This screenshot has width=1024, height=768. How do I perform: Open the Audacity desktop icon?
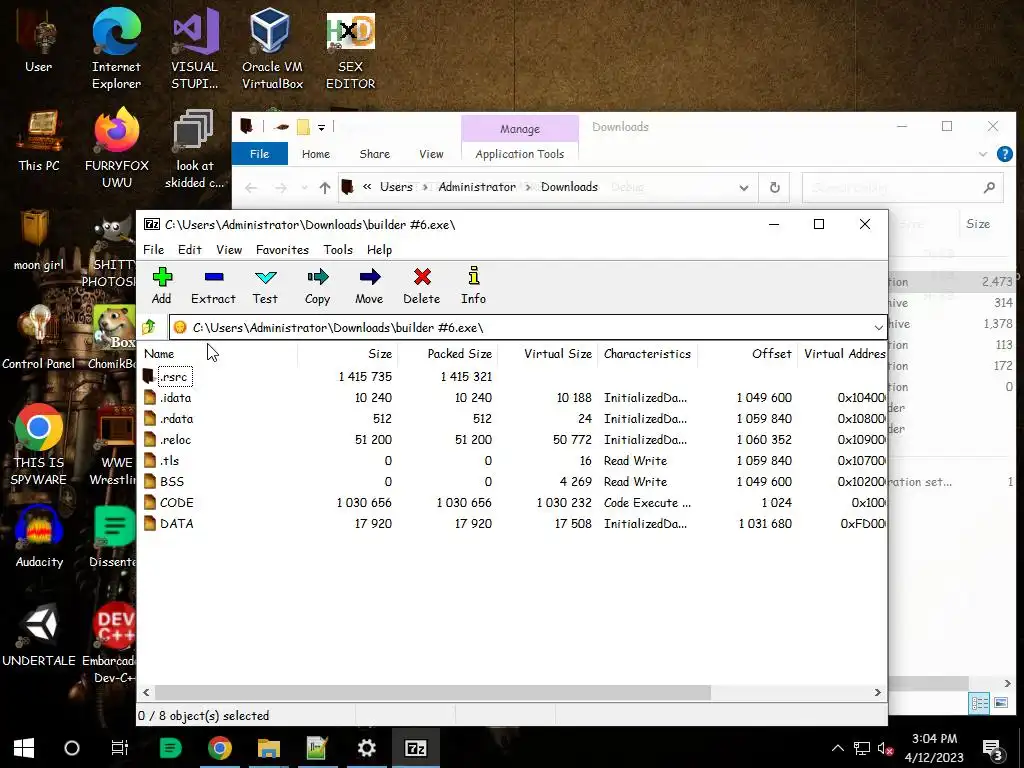tap(39, 537)
